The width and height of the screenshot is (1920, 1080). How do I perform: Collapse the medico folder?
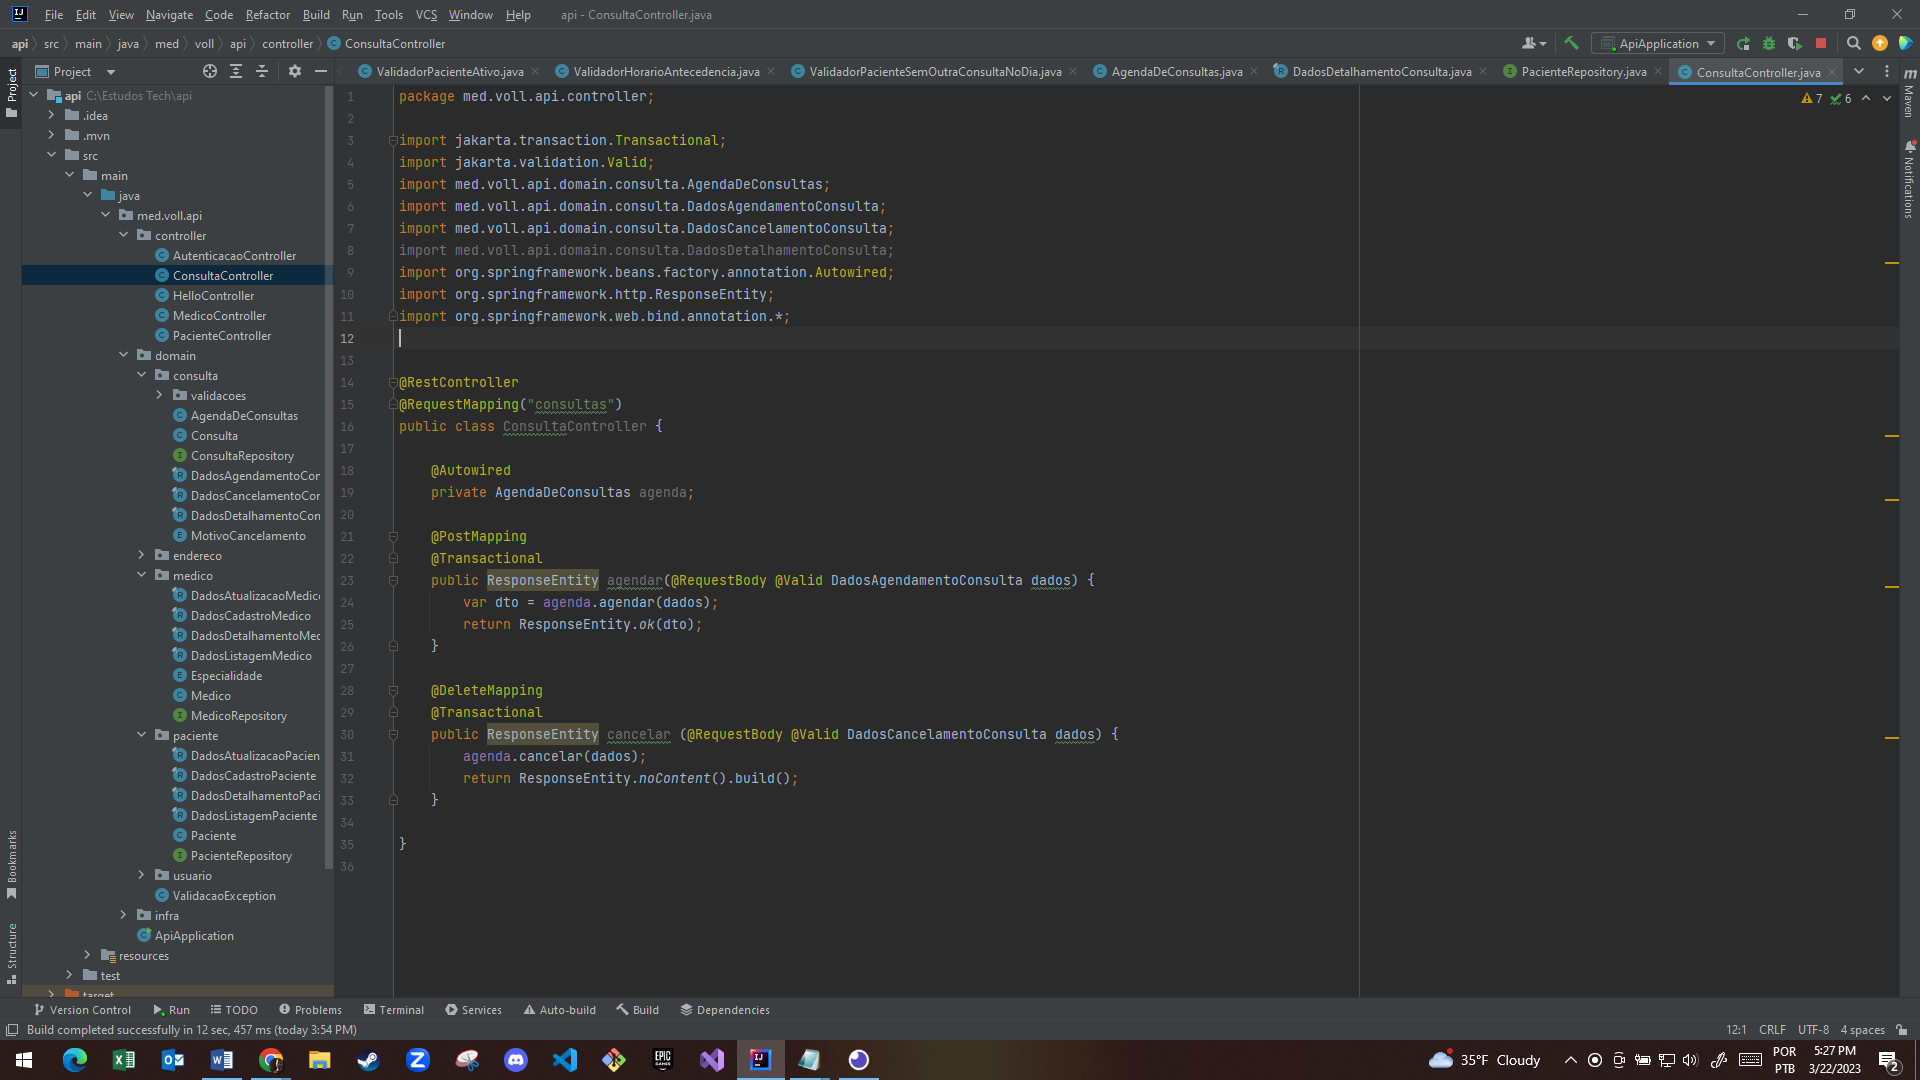[142, 575]
